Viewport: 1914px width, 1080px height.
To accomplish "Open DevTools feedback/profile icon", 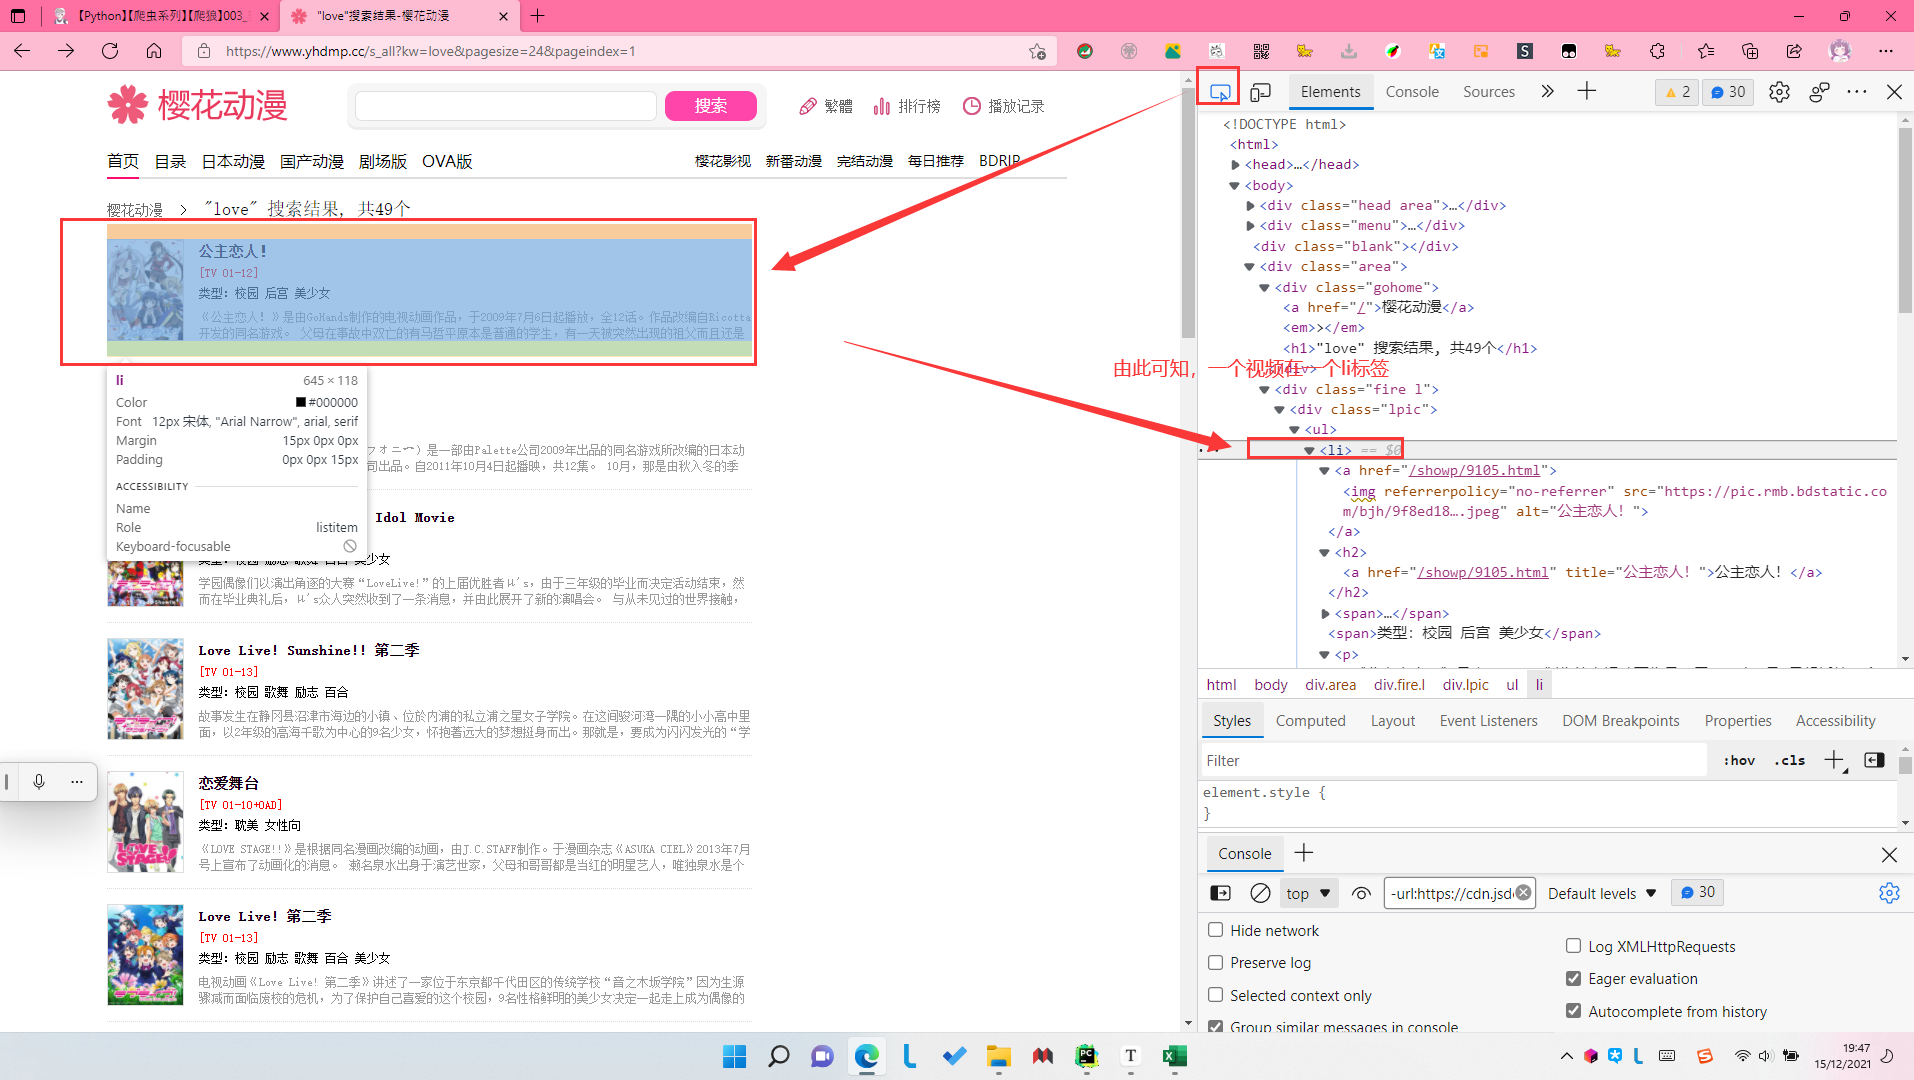I will coord(1819,92).
